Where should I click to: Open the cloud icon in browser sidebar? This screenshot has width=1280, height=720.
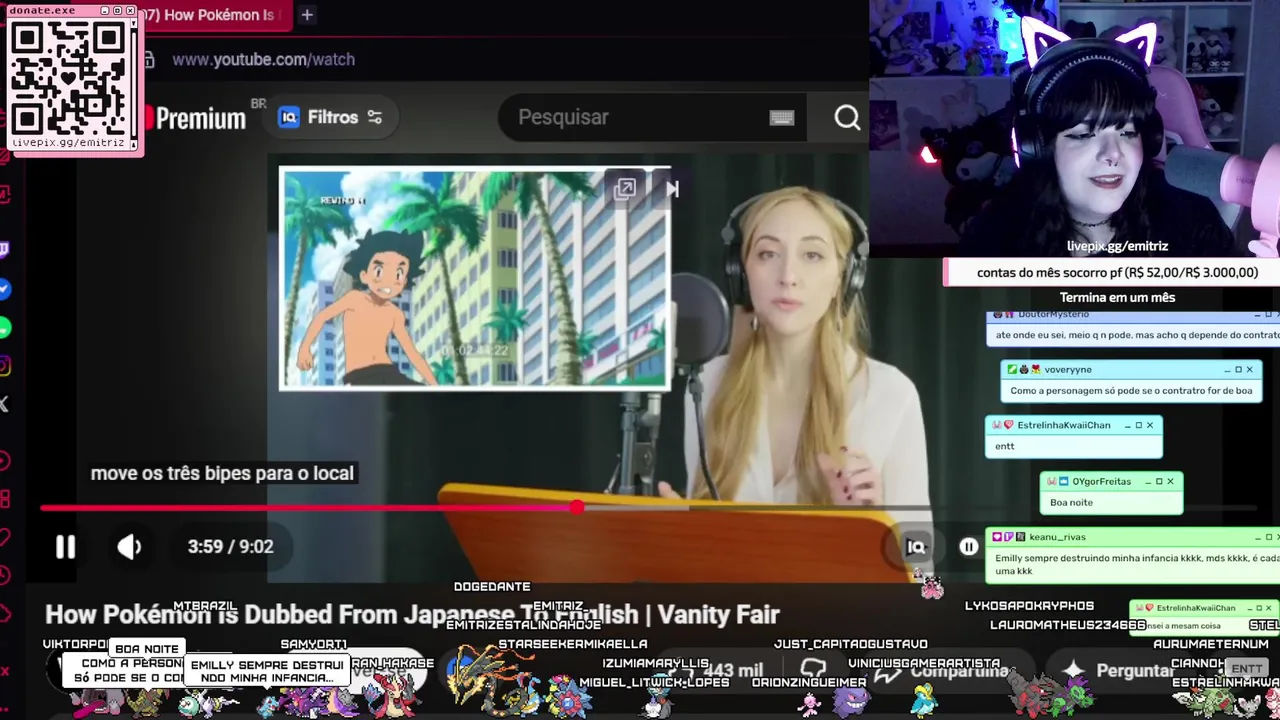tap(5, 613)
